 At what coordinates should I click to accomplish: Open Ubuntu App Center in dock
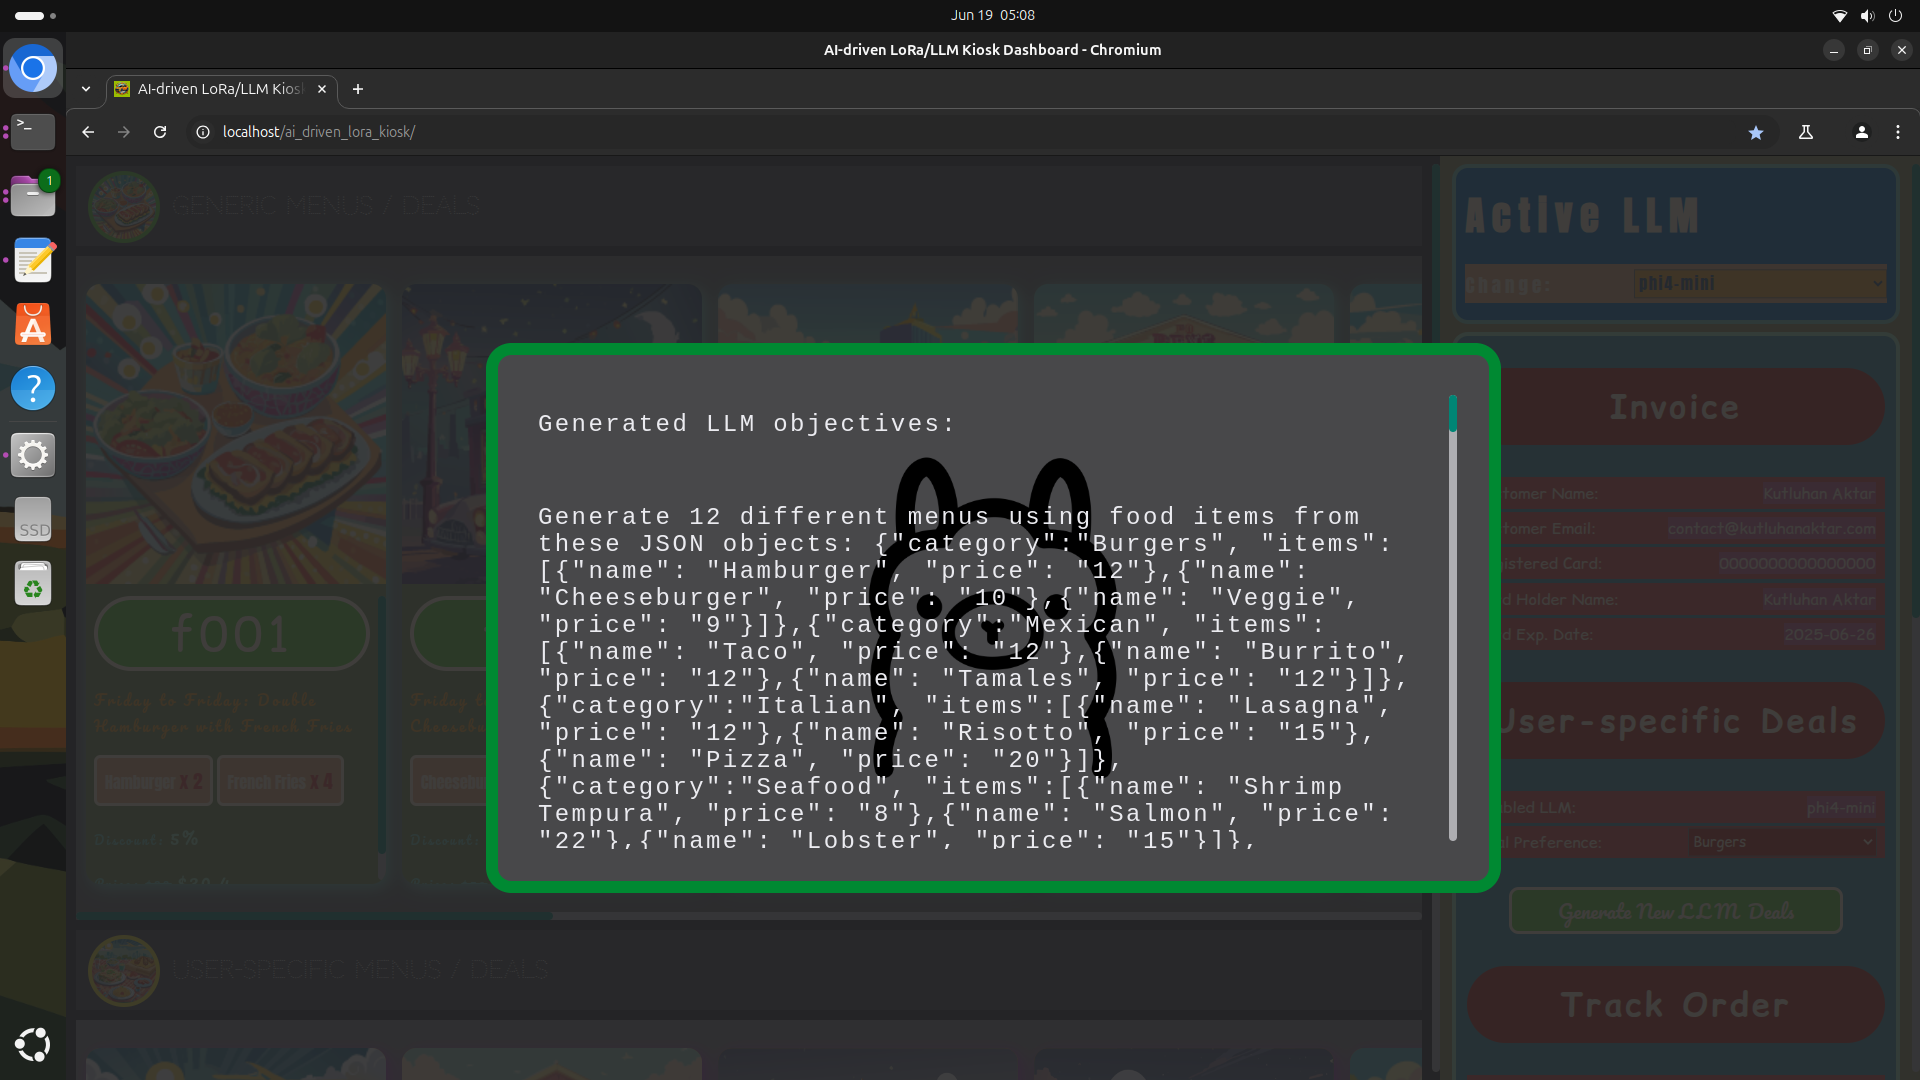click(x=33, y=324)
